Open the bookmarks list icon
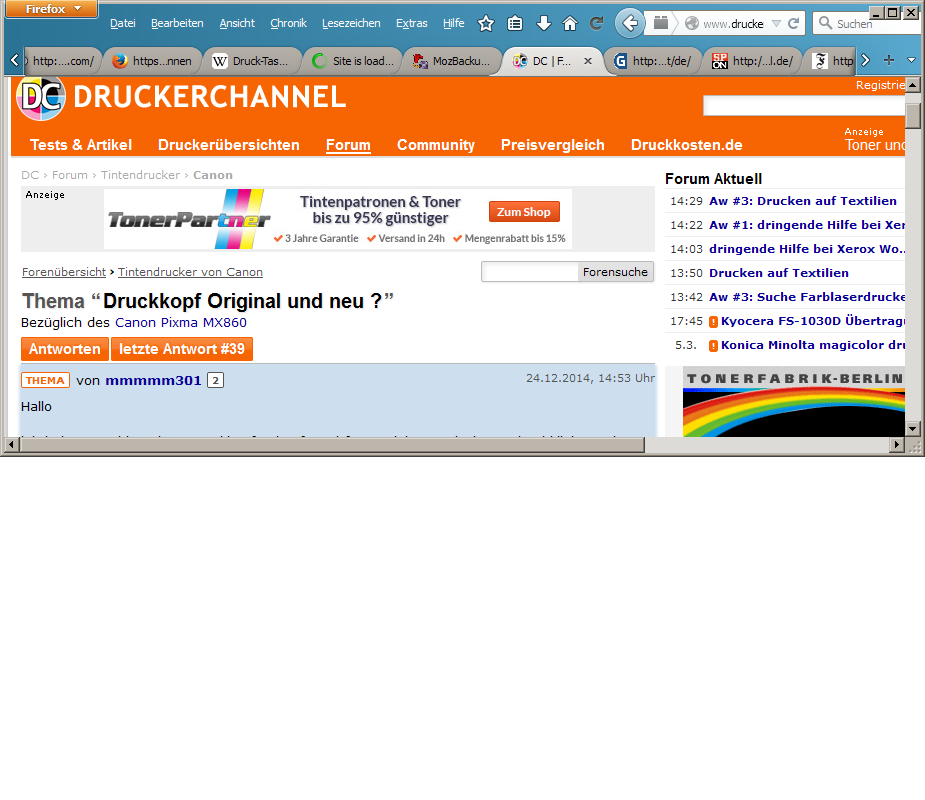The width and height of the screenshot is (925, 800). point(515,23)
